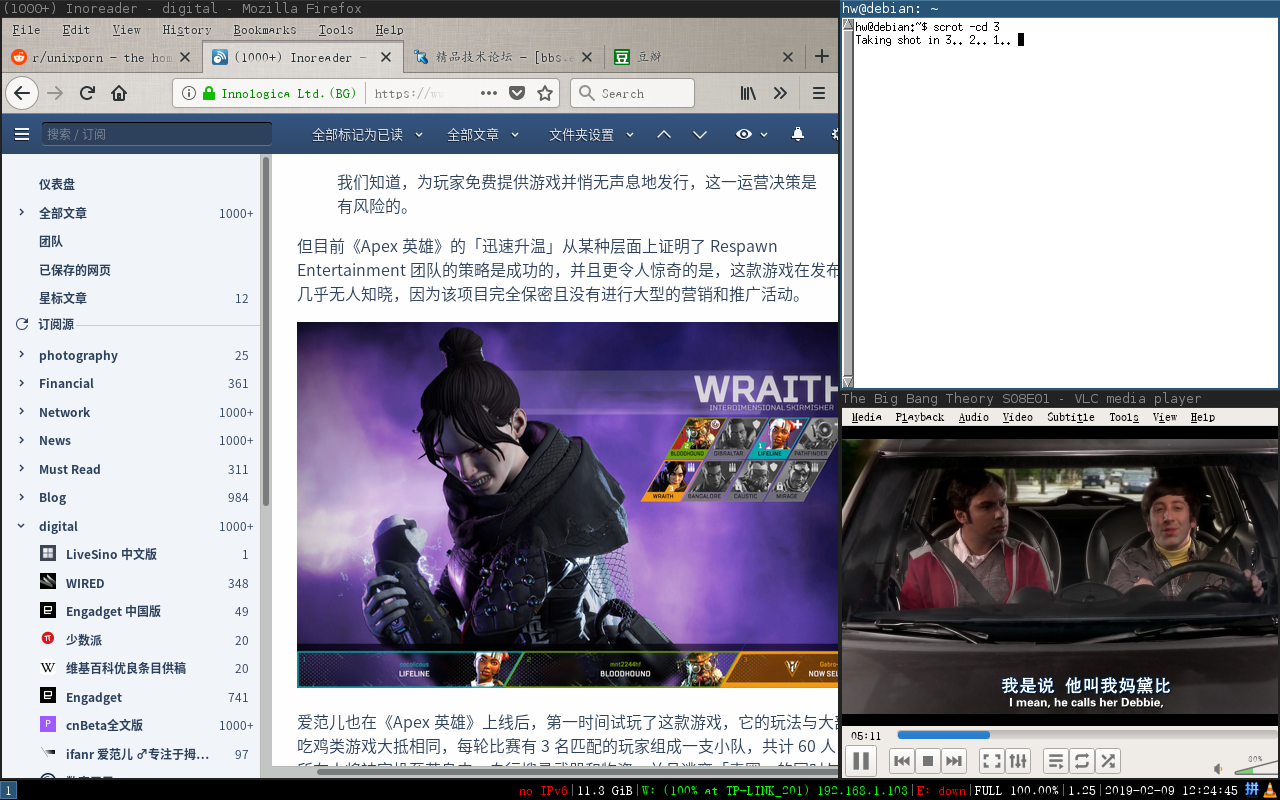This screenshot has width=1280, height=800.
Task: Open the 全部文章 filter dropdown
Action: point(483,134)
